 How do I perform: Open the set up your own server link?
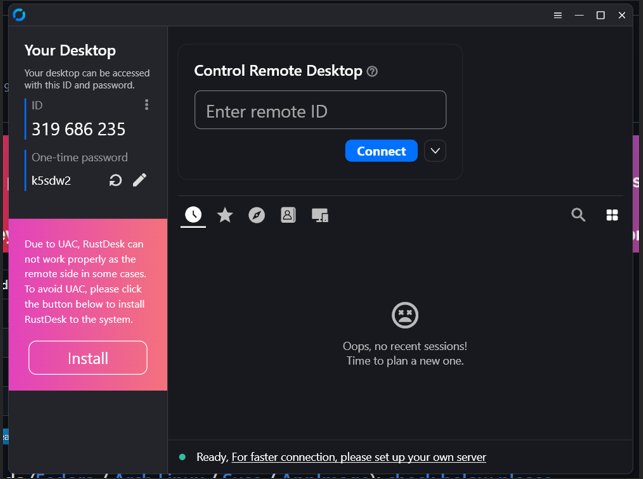click(x=358, y=457)
